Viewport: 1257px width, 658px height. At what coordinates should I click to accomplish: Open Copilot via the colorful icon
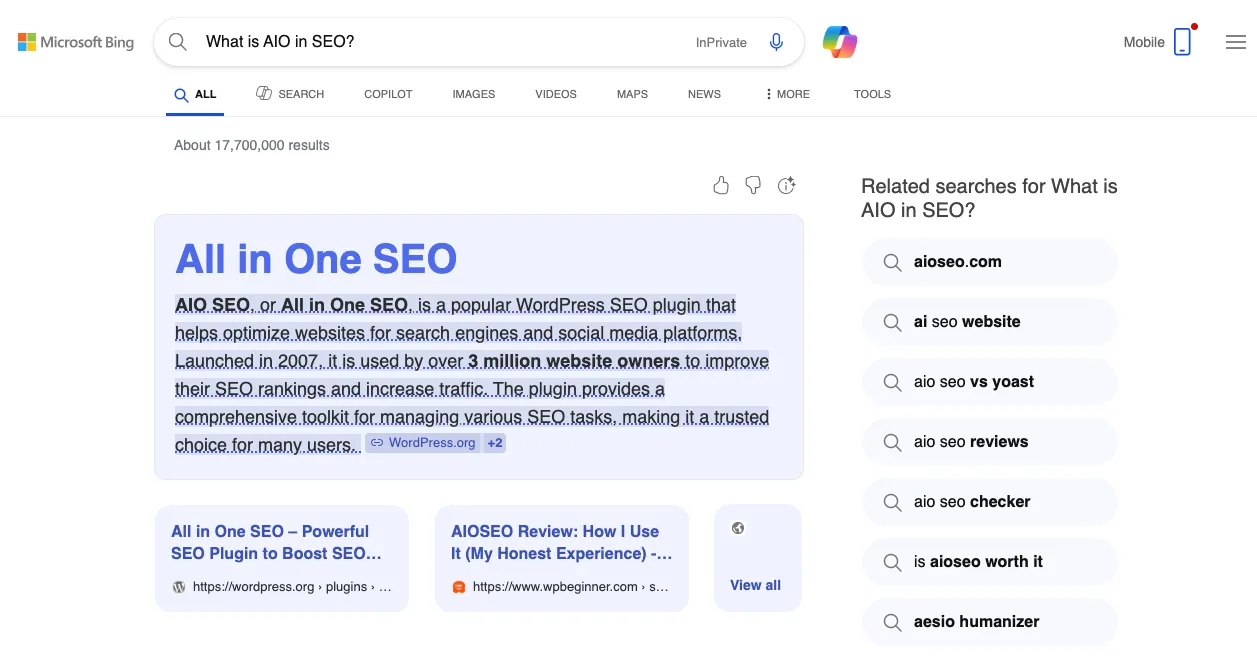tap(840, 42)
